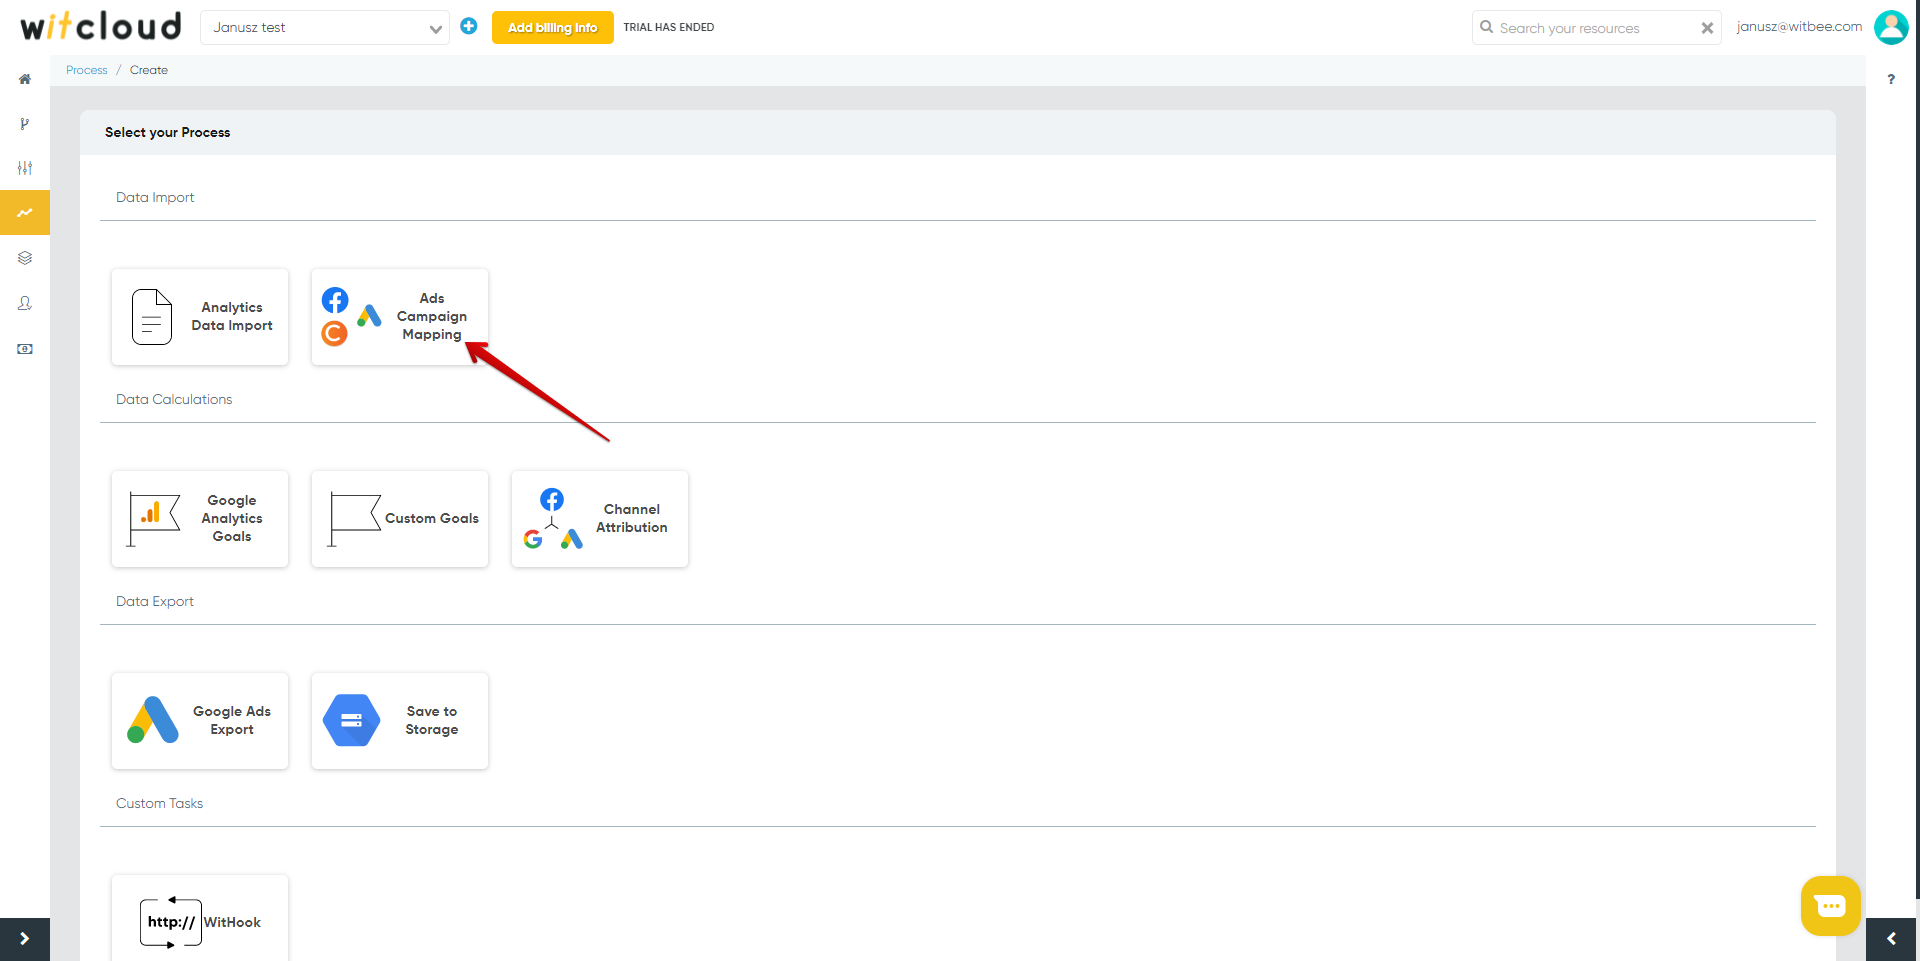
Task: Click the Google Ads icon in Ads Campaign Mapping
Action: point(369,316)
